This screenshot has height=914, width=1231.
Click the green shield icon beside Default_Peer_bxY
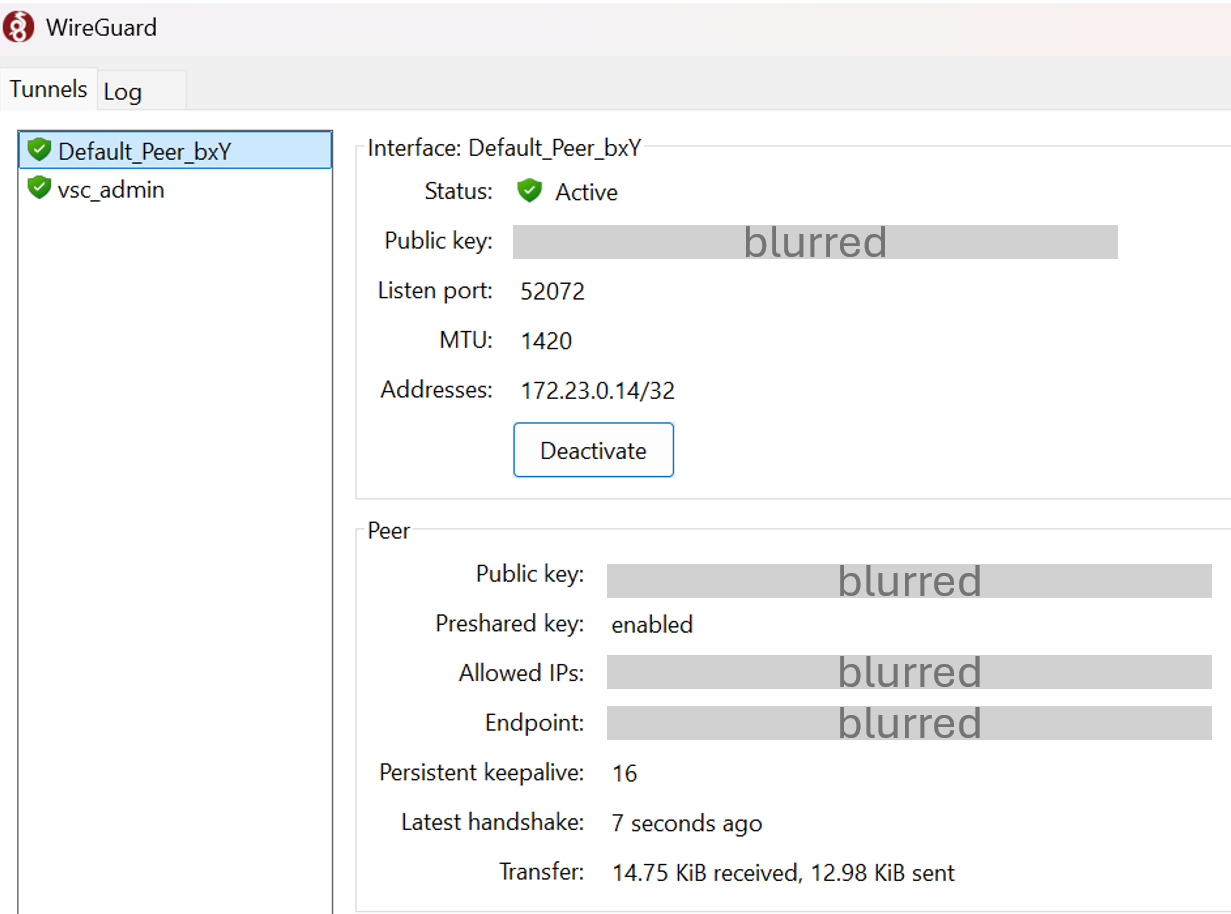39,150
